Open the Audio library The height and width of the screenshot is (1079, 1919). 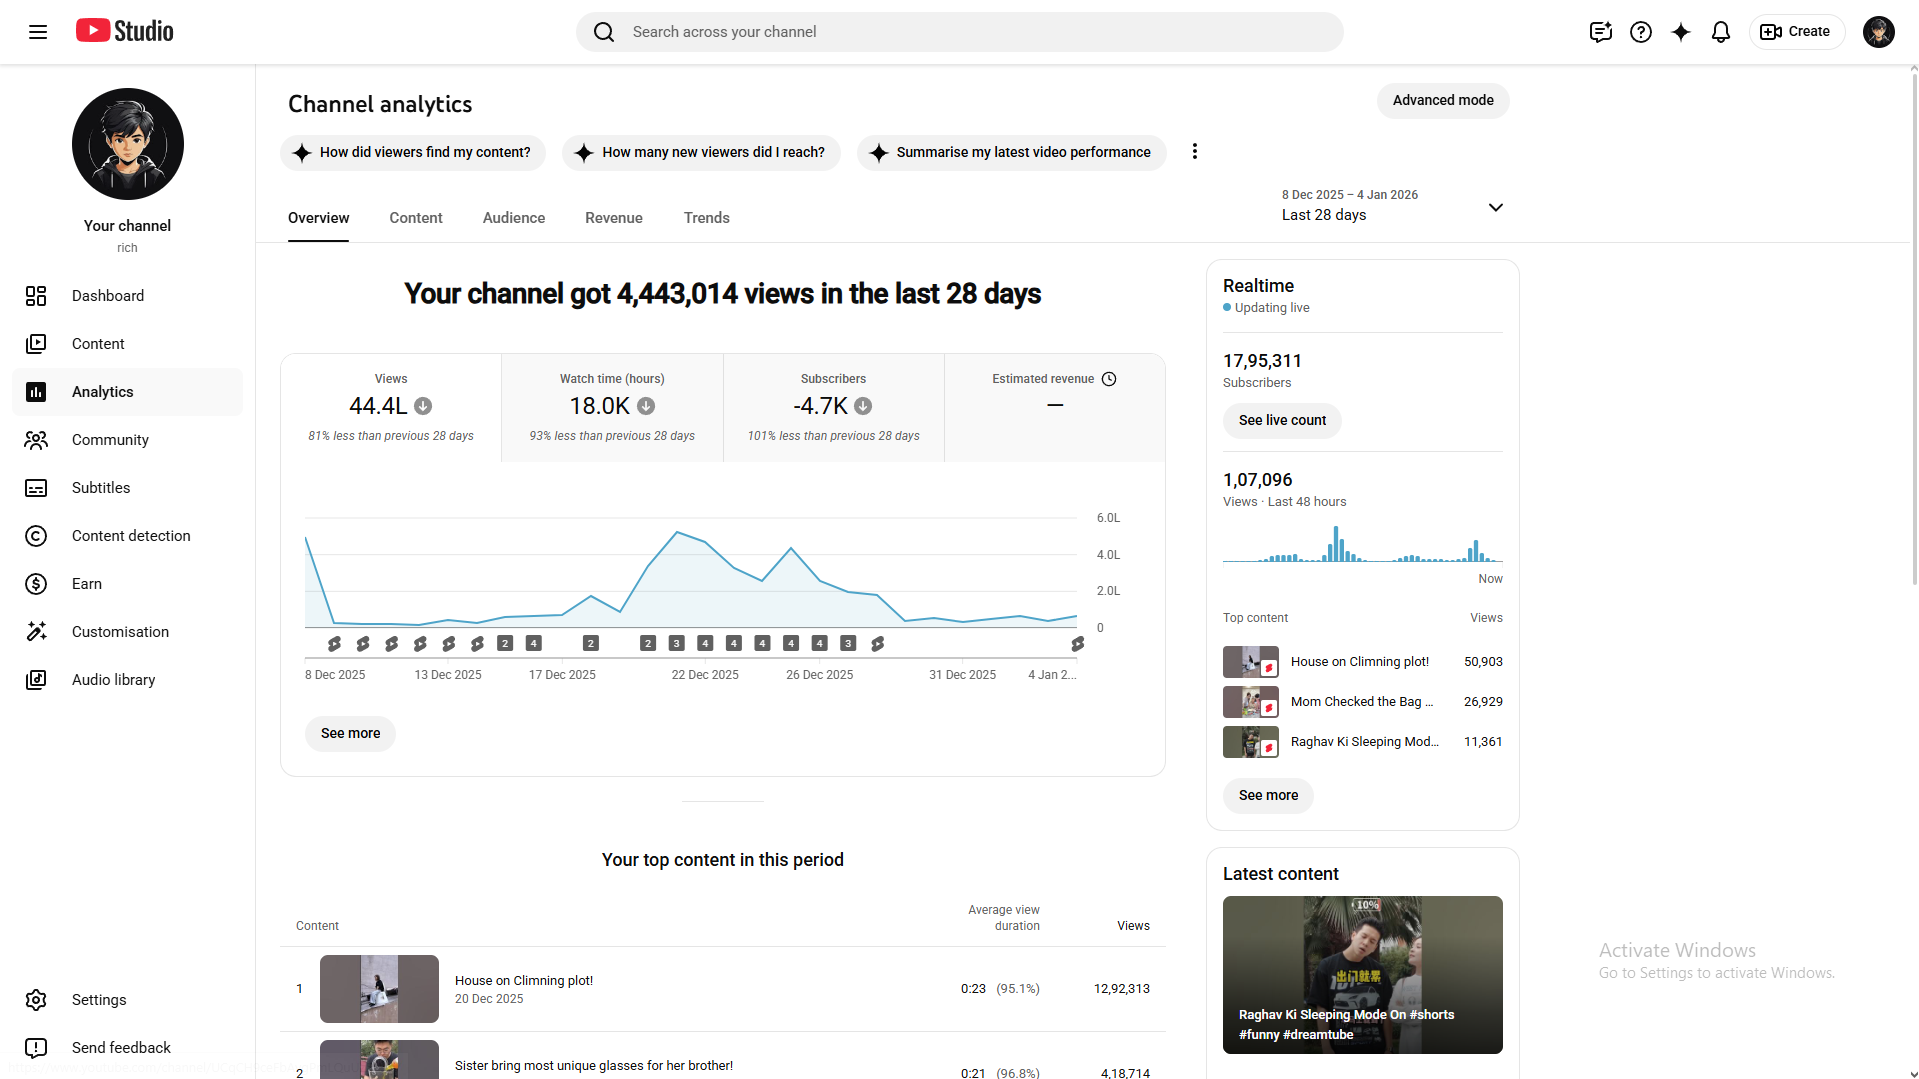(x=113, y=679)
